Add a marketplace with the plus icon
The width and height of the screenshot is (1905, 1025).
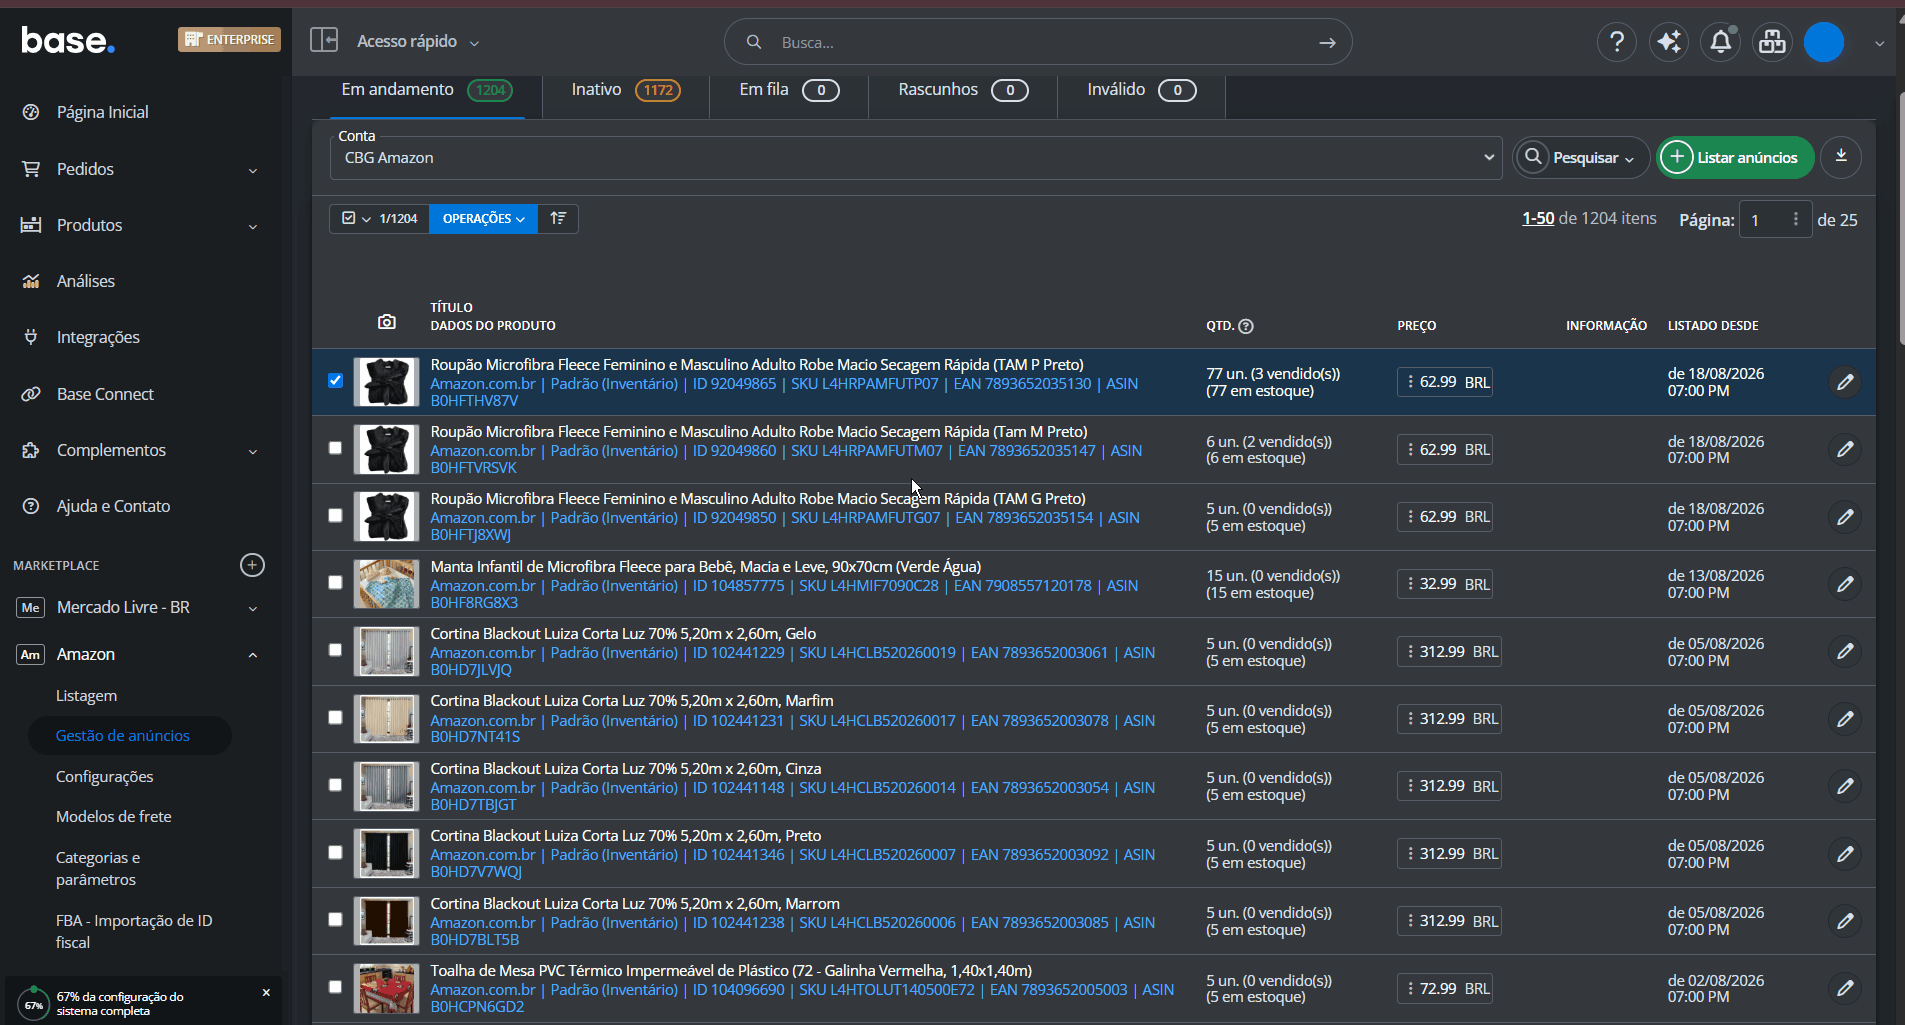coord(253,565)
